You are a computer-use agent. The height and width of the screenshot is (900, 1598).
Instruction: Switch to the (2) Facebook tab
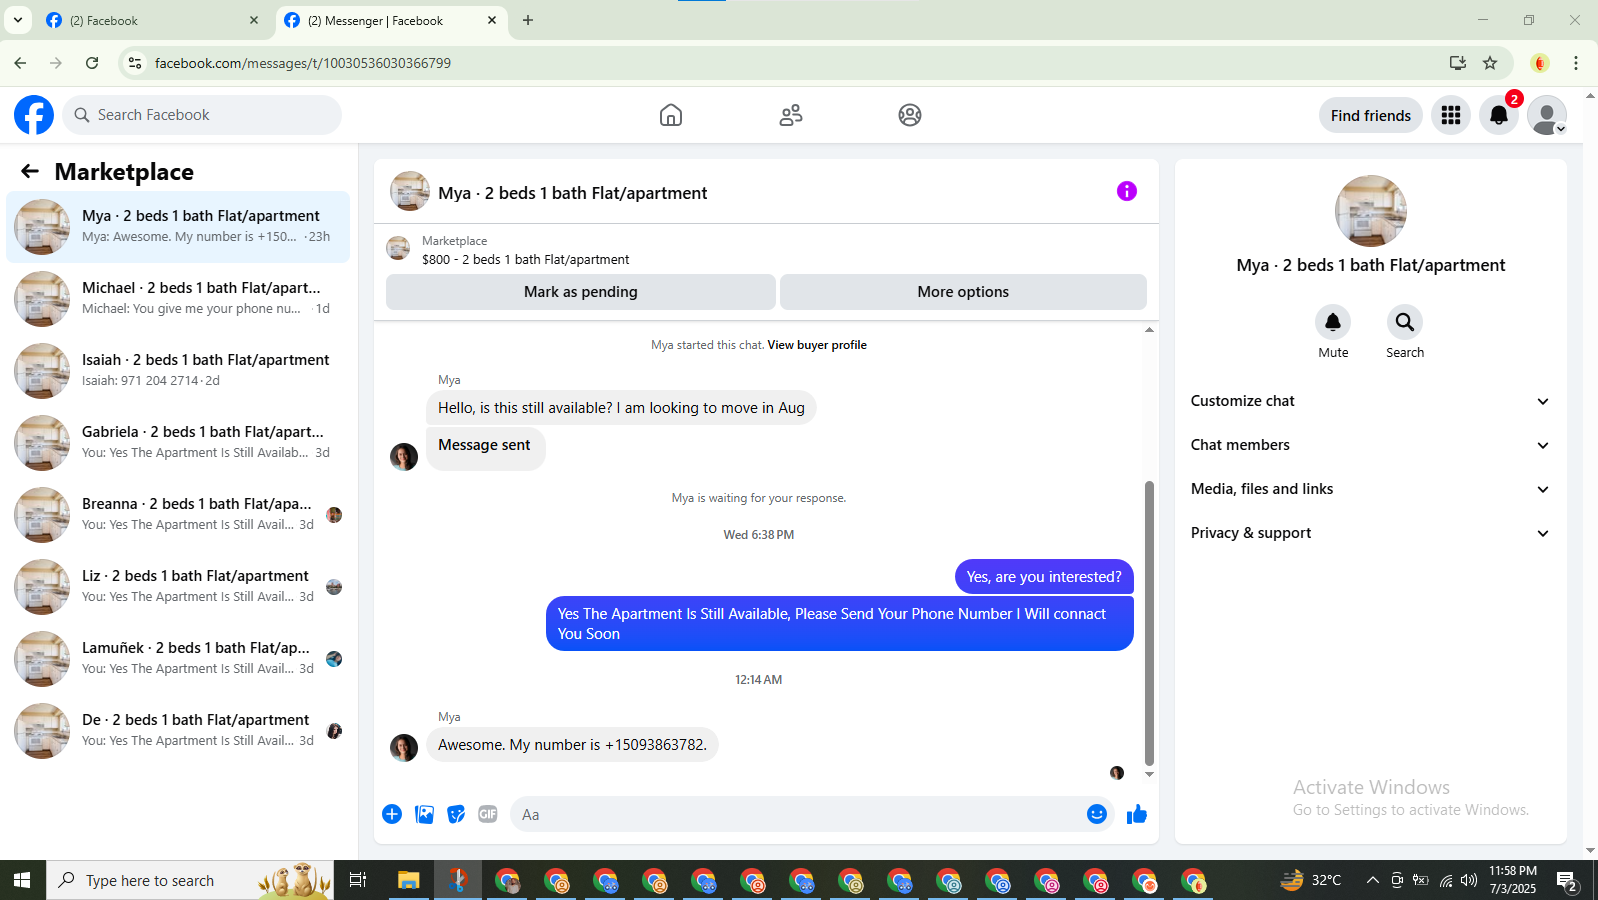click(x=152, y=20)
